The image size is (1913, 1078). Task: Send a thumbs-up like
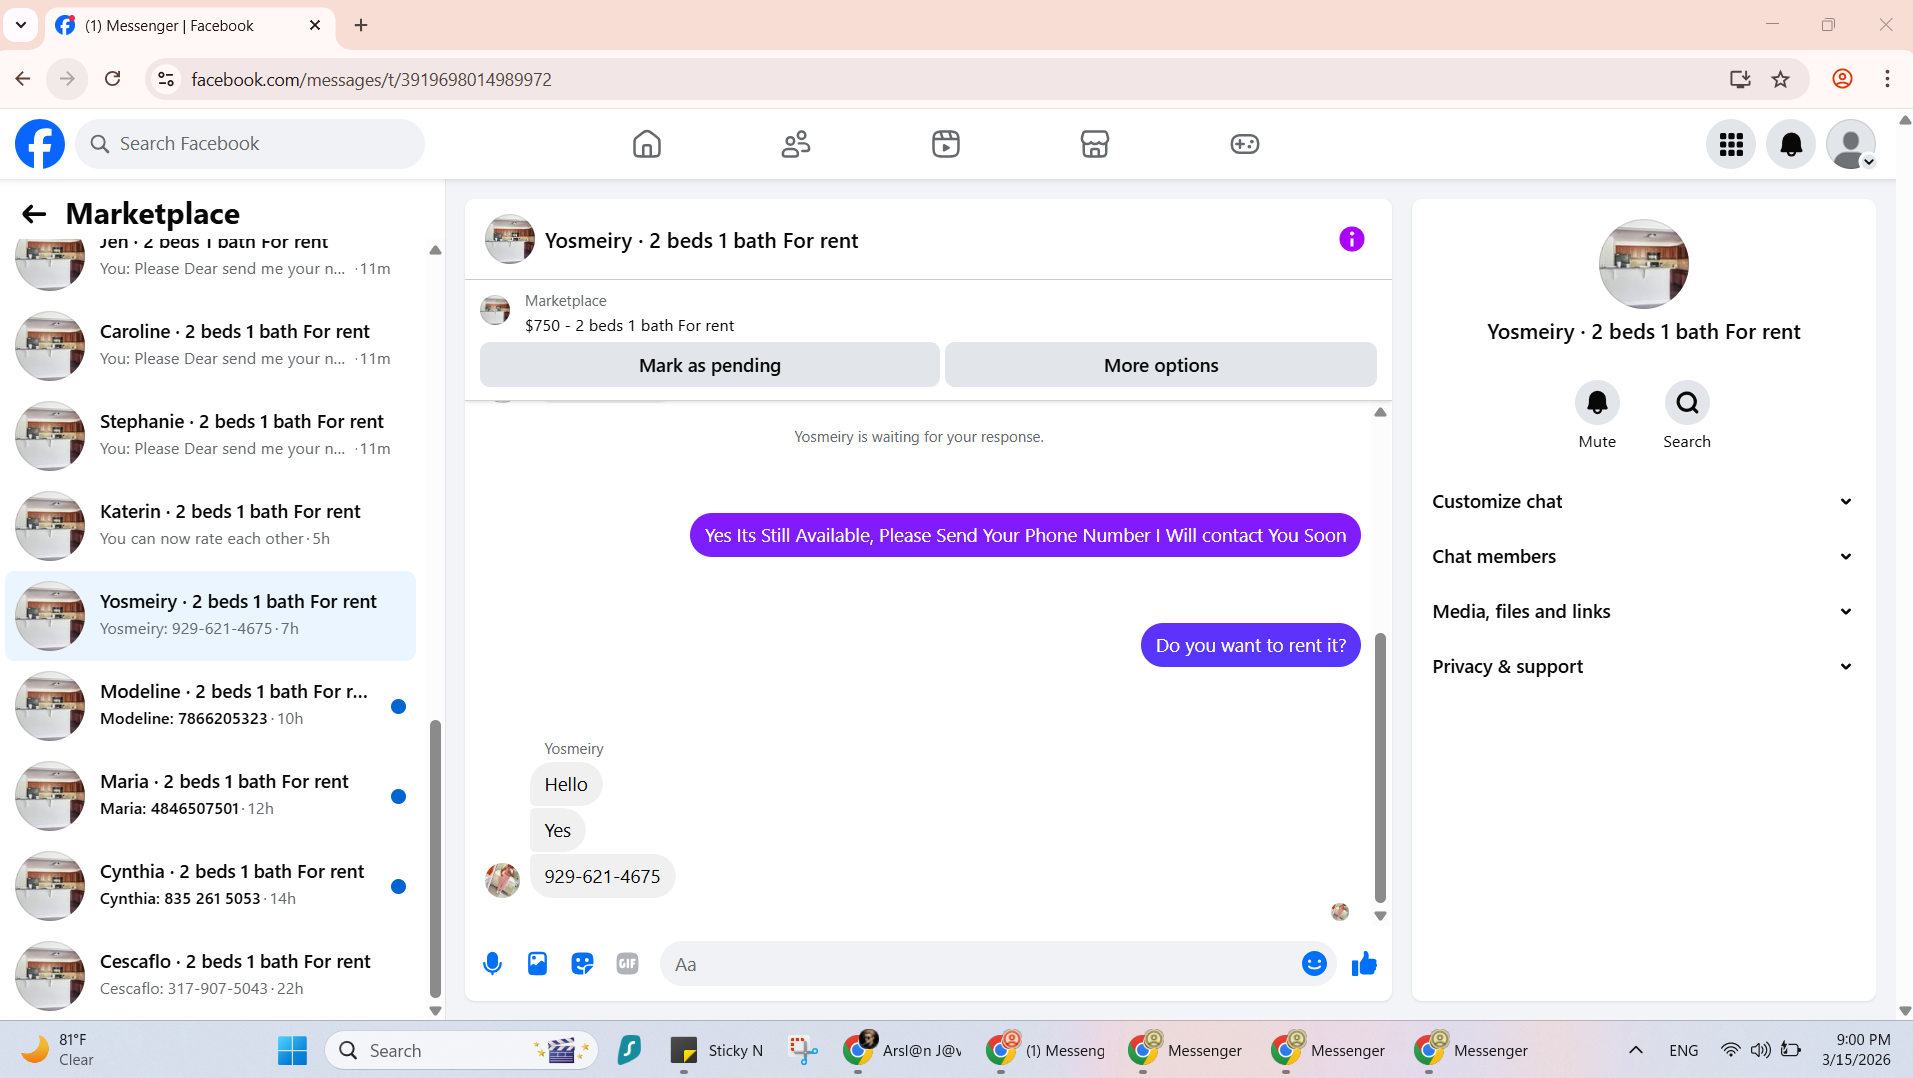(1364, 964)
